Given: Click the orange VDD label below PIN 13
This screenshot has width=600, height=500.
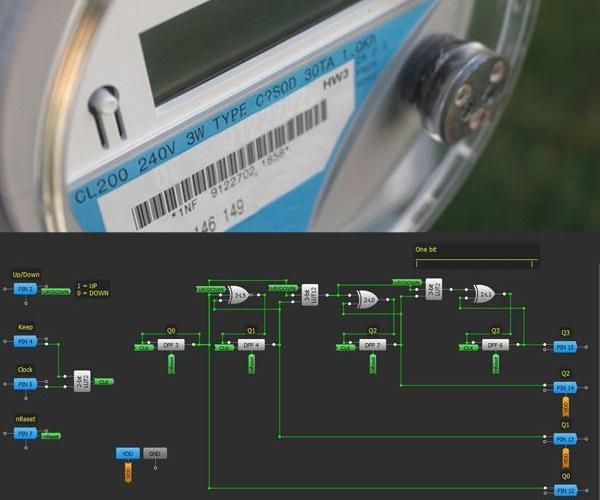Looking at the screenshot, I should click(566, 458).
